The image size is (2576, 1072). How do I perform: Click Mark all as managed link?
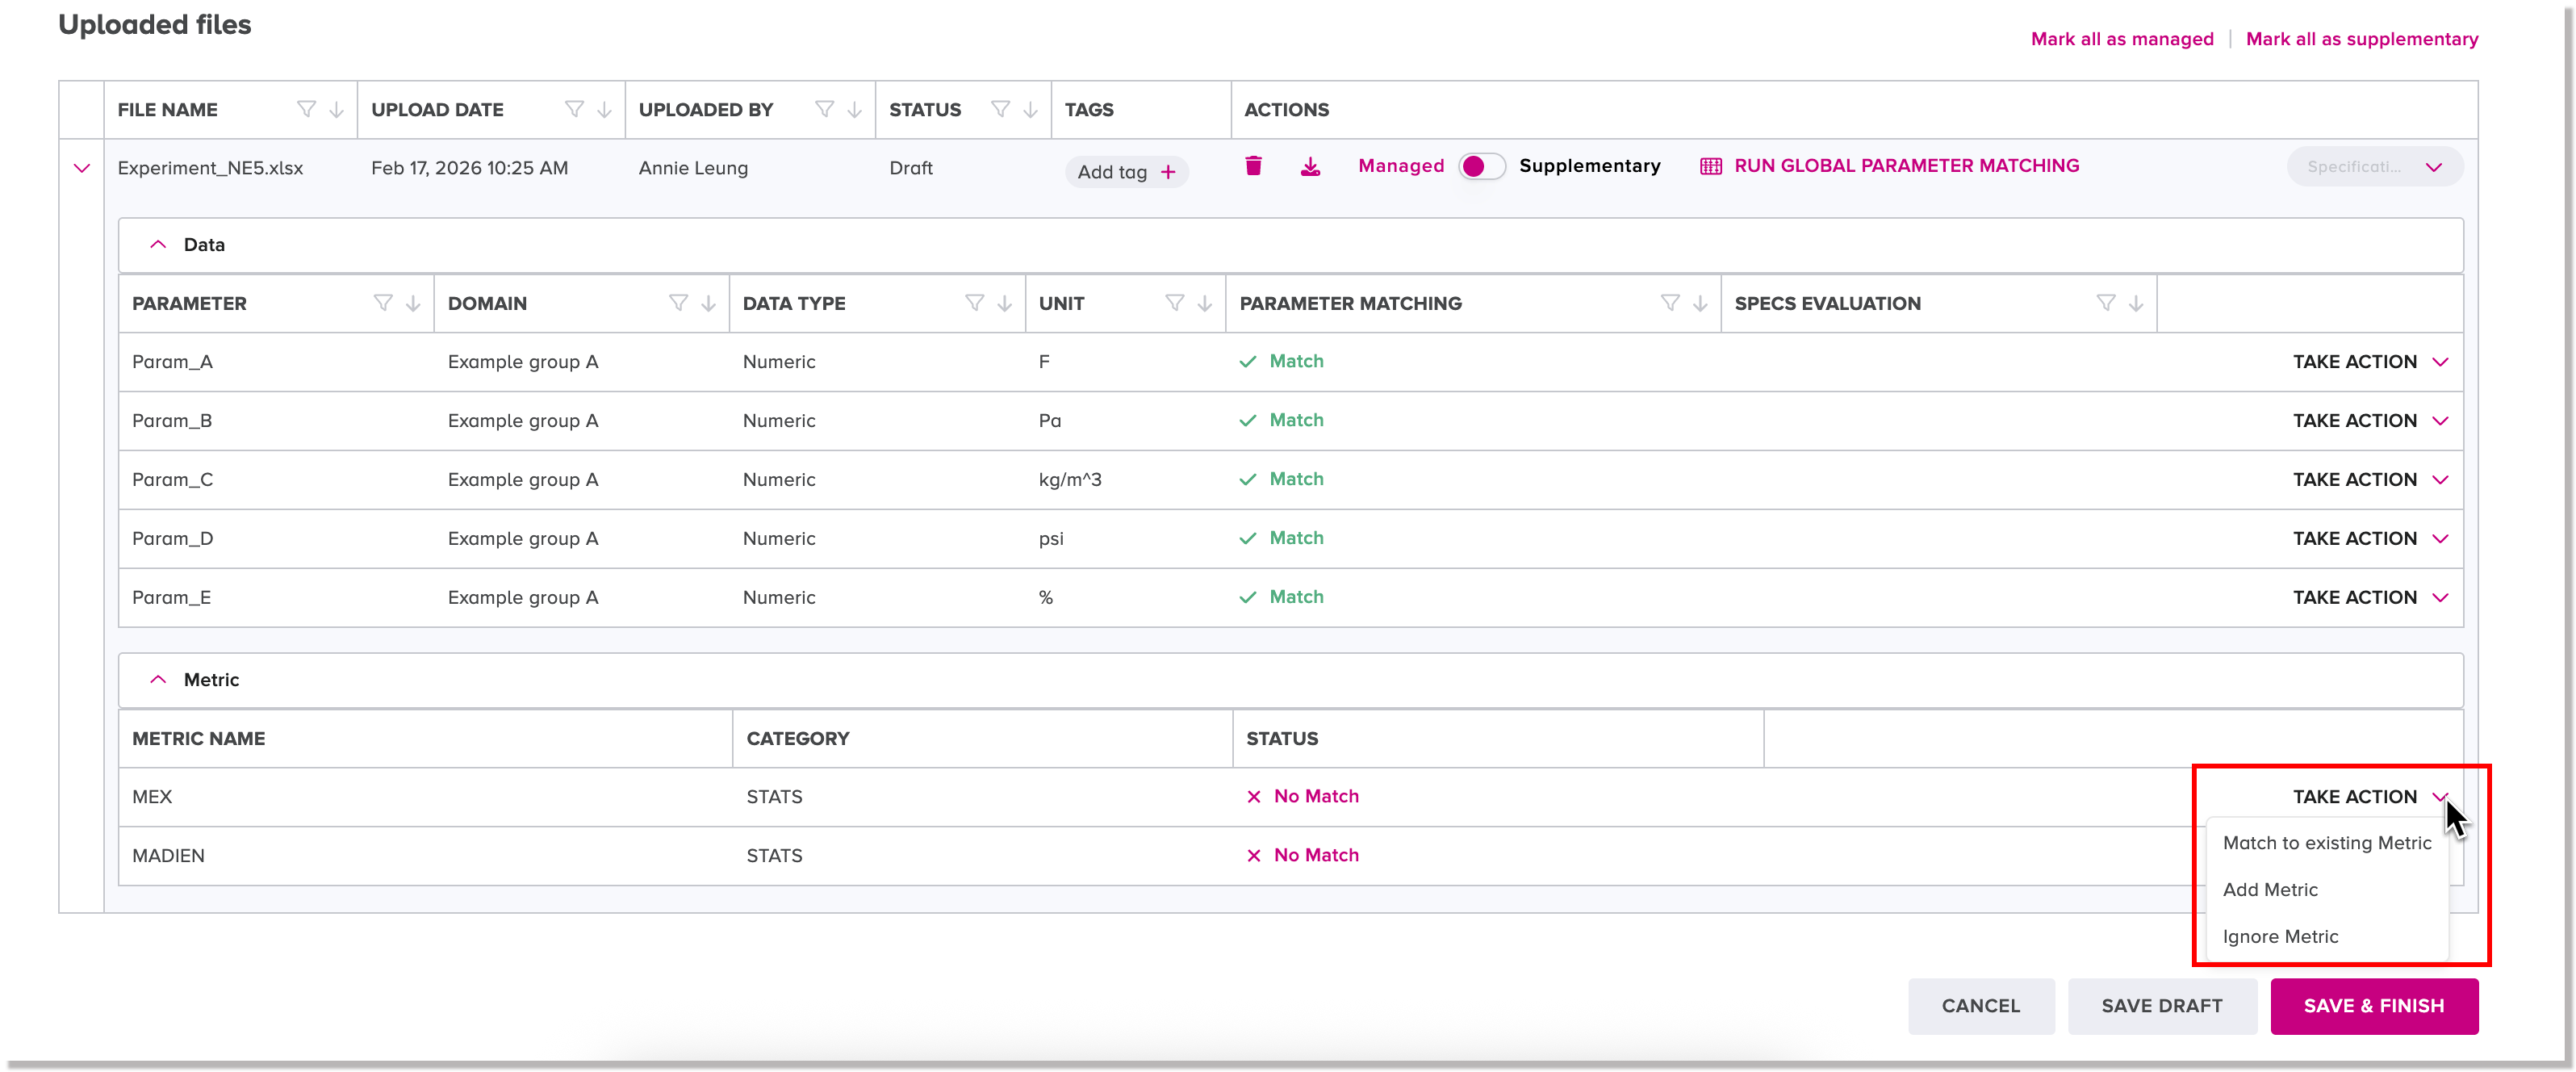(x=2122, y=39)
